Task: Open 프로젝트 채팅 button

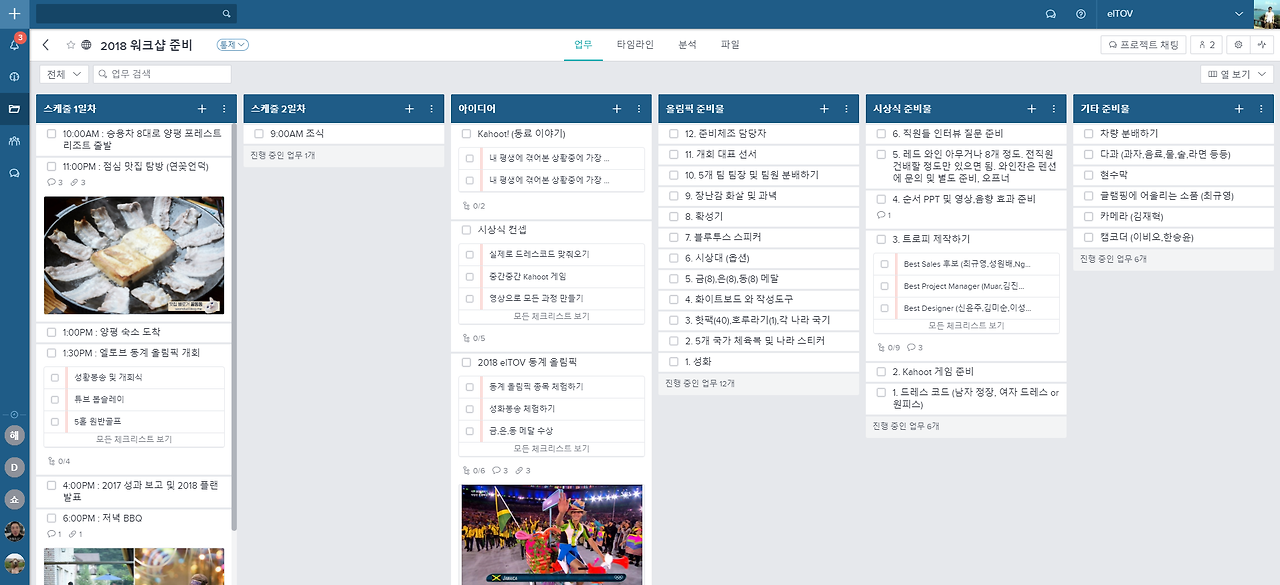Action: 1143,45
